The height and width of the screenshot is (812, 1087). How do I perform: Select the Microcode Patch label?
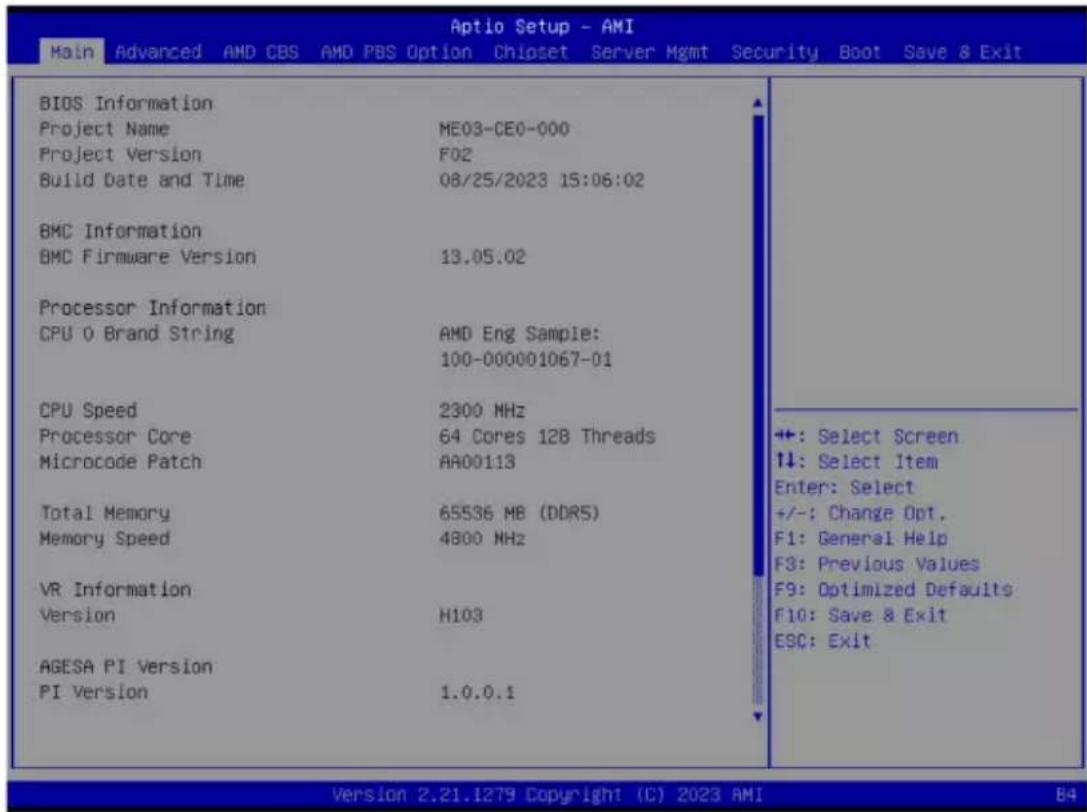coord(120,462)
